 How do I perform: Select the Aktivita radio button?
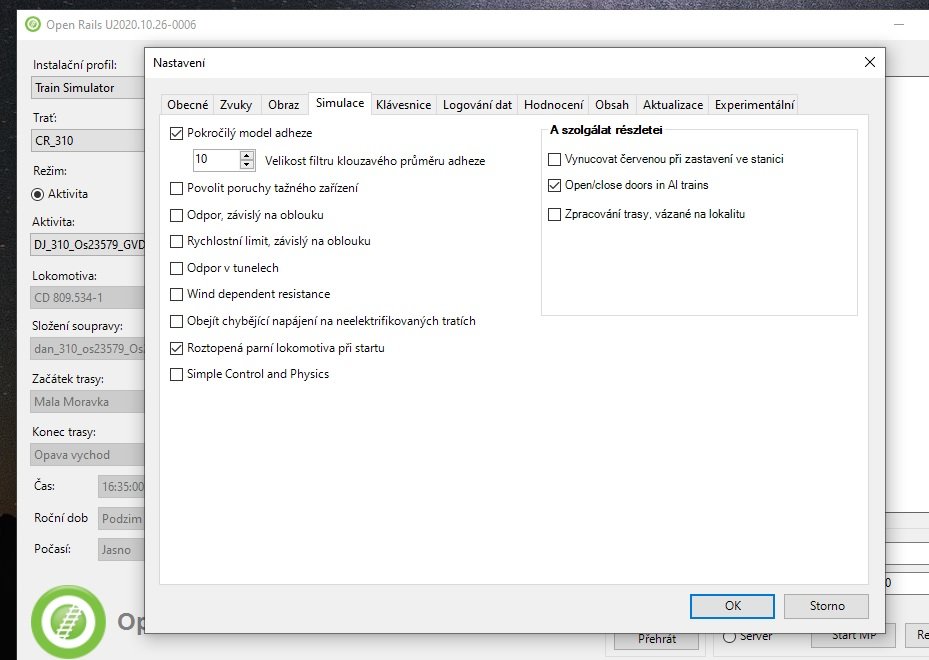[39, 194]
